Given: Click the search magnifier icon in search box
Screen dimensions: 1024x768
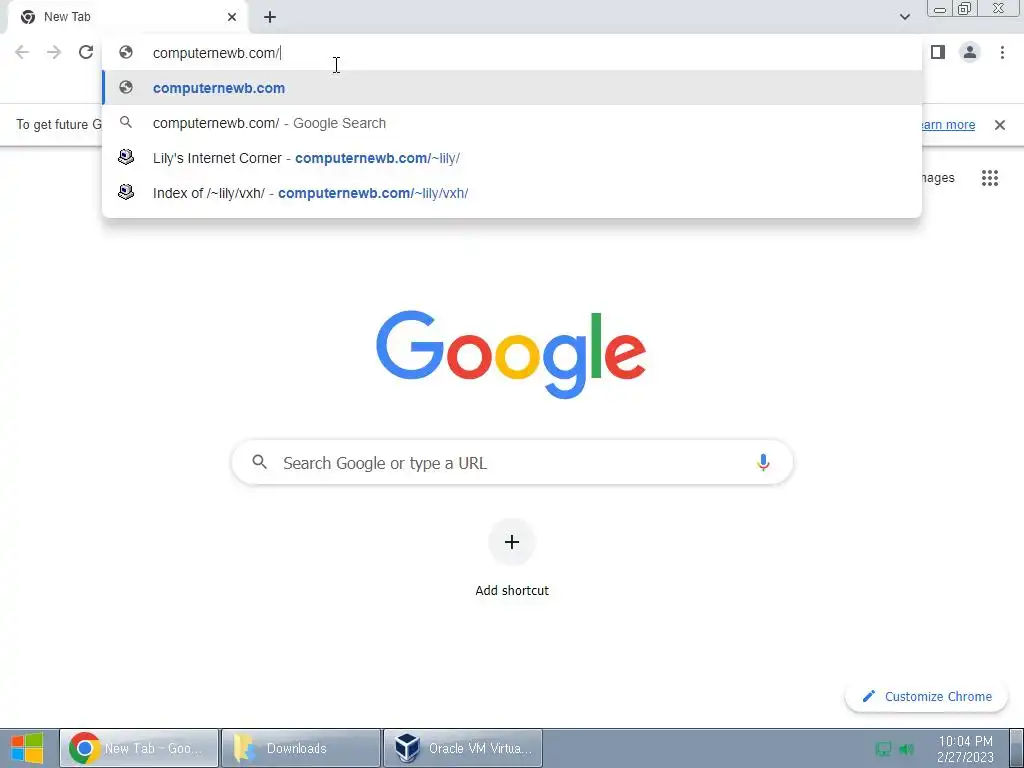Looking at the screenshot, I should (x=260, y=462).
